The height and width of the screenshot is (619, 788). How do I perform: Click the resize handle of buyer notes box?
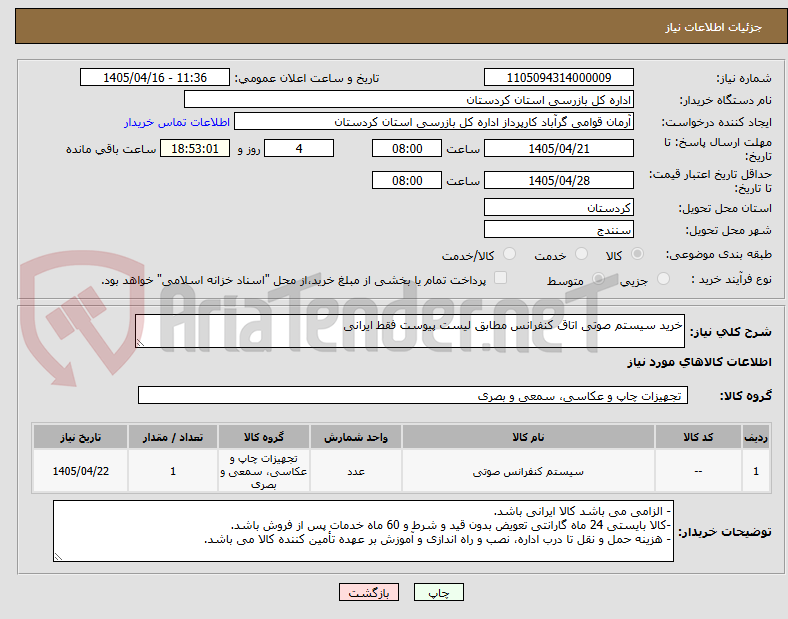pyautogui.click(x=58, y=557)
